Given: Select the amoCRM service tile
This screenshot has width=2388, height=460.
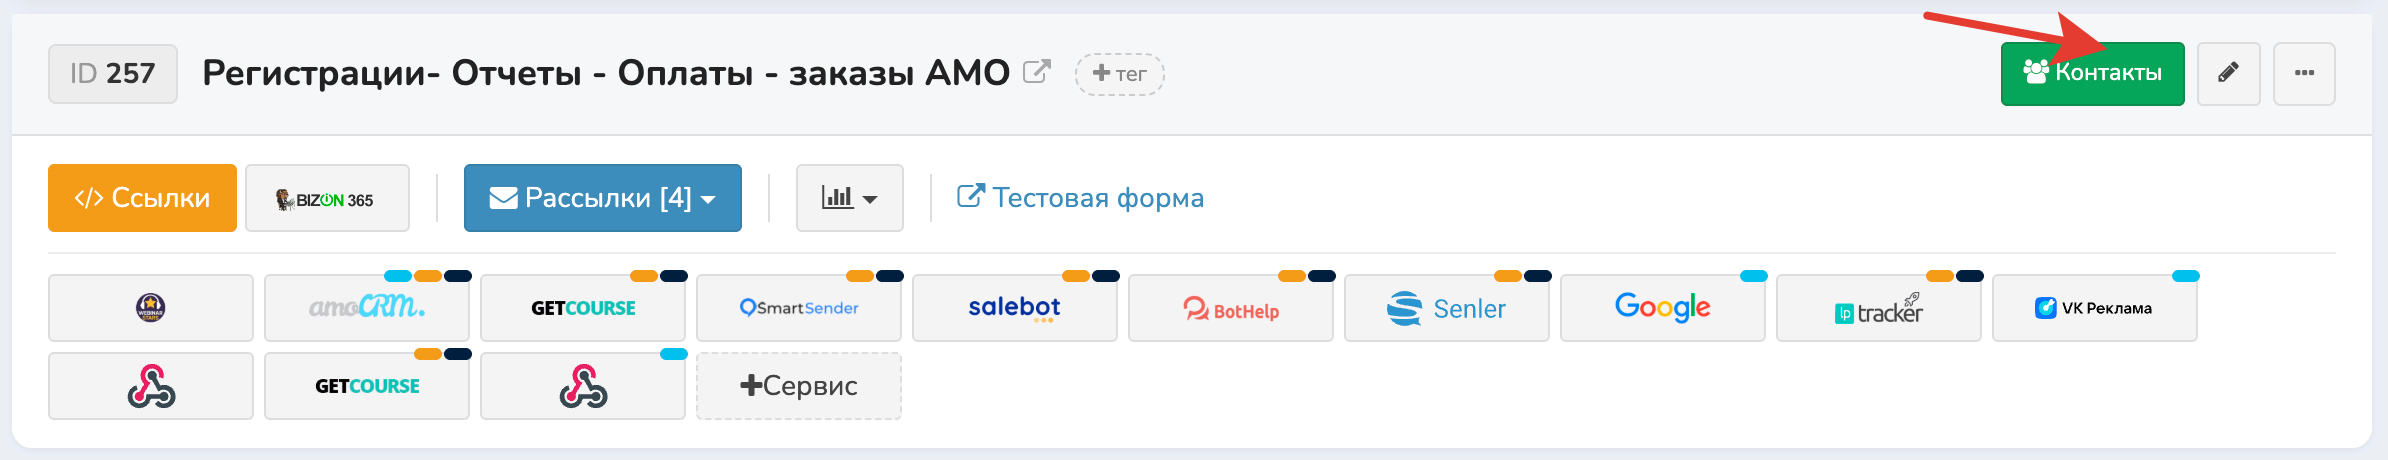Looking at the screenshot, I should (367, 308).
